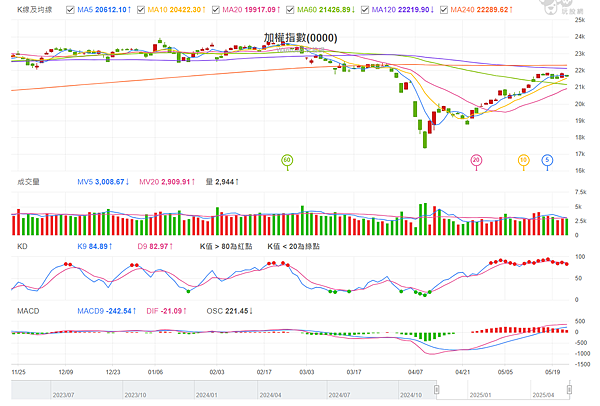600x406 pixels.
Task: Click the chart title 加權指數(0000)
Action: (x=300, y=38)
